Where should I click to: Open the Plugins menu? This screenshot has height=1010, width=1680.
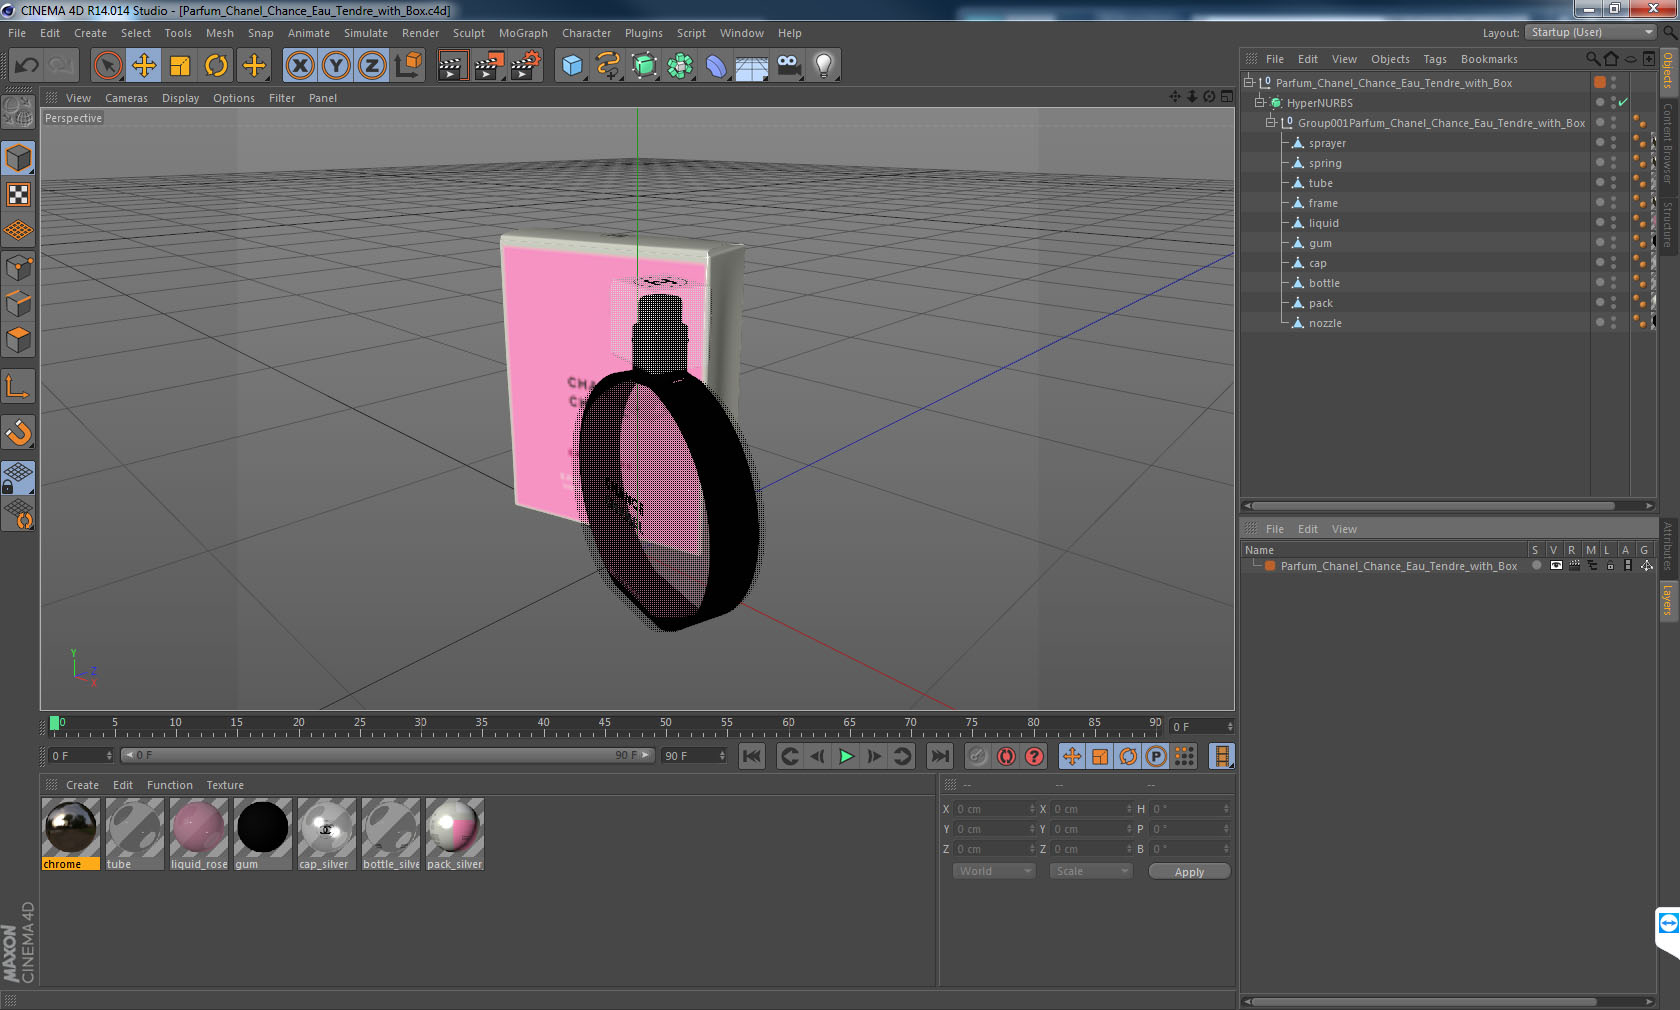(x=643, y=33)
